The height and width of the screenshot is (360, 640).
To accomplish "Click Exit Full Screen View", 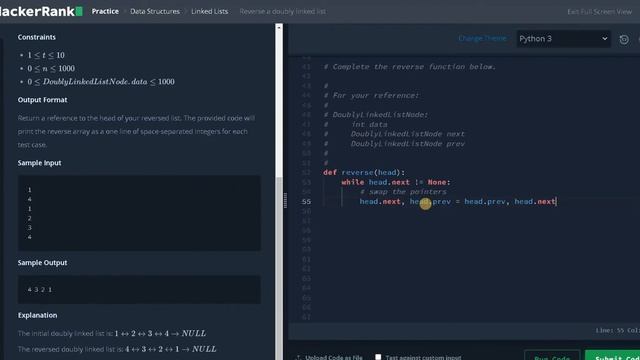I will 599,12.
